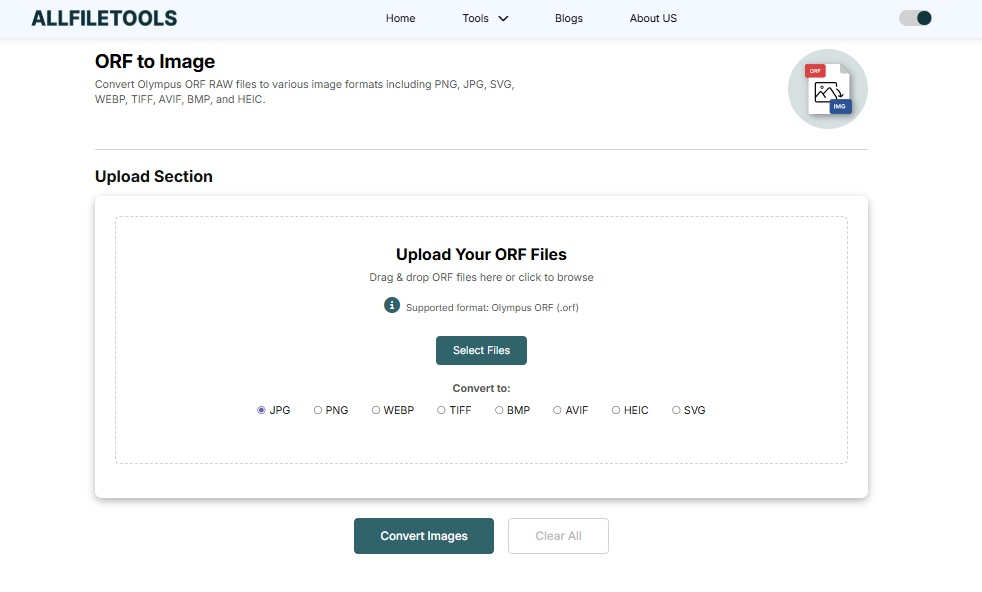Click the Clear All button

pyautogui.click(x=558, y=536)
